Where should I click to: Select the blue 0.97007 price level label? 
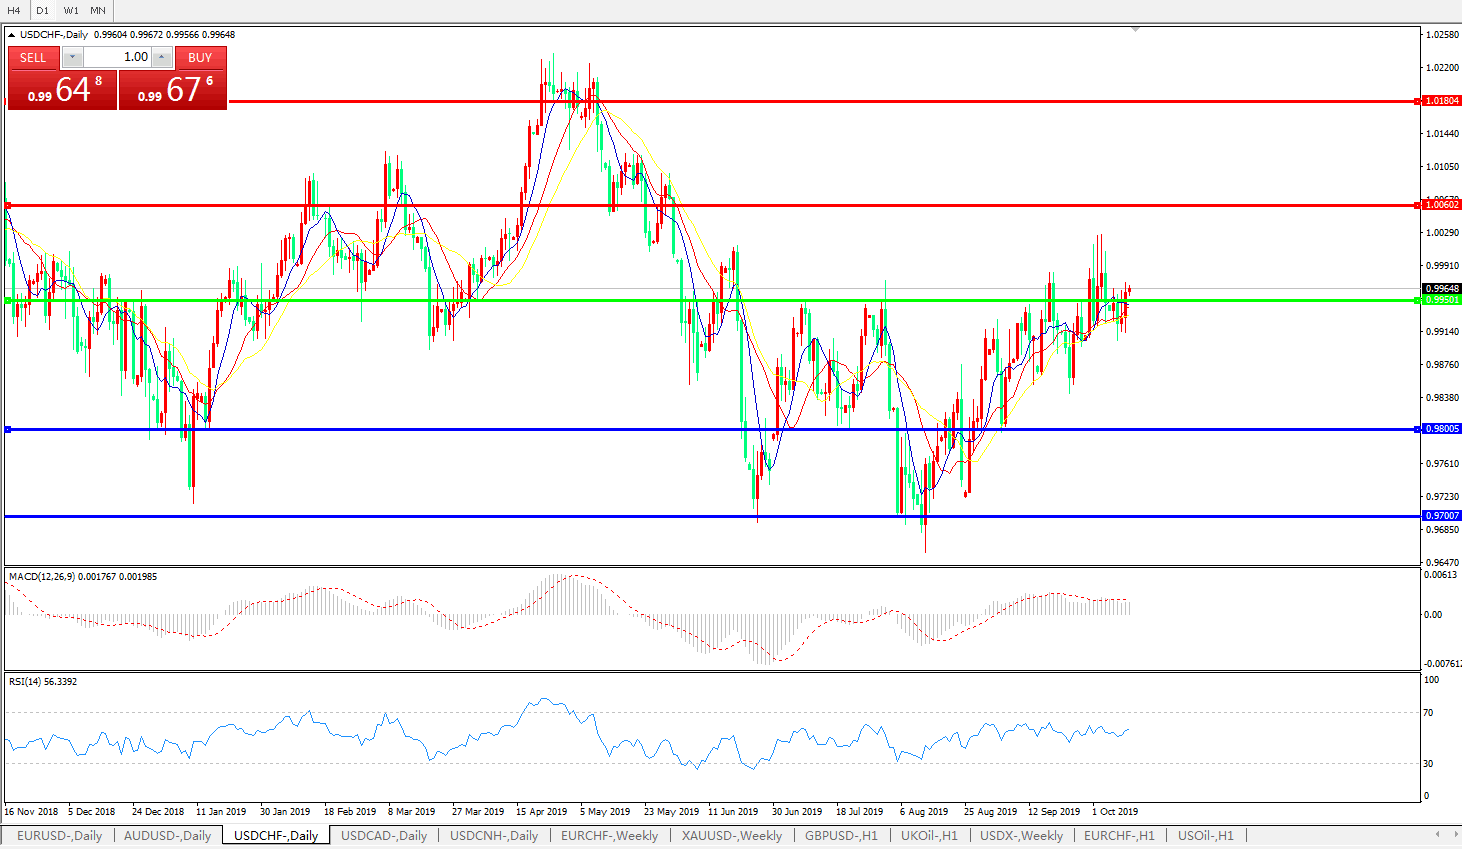pos(1441,516)
